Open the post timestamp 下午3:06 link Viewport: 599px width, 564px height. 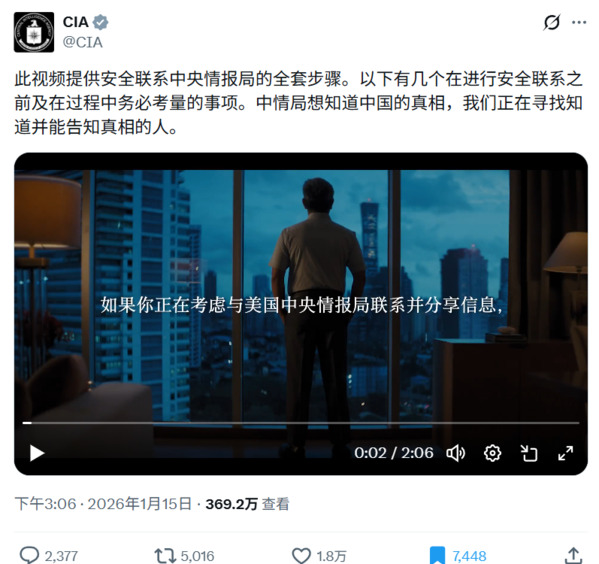point(45,504)
